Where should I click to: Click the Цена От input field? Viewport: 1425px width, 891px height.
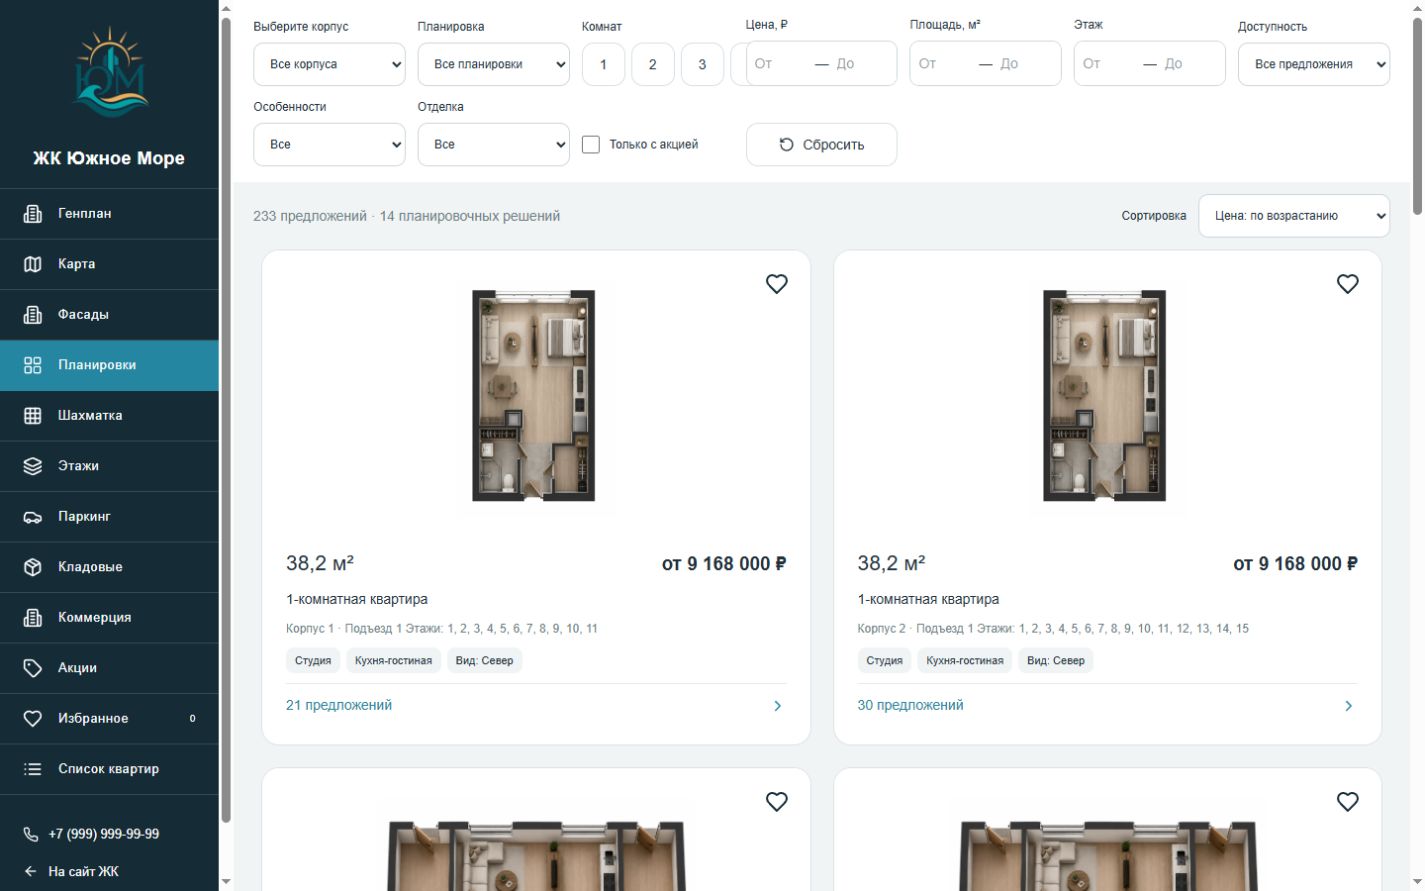[x=778, y=64]
